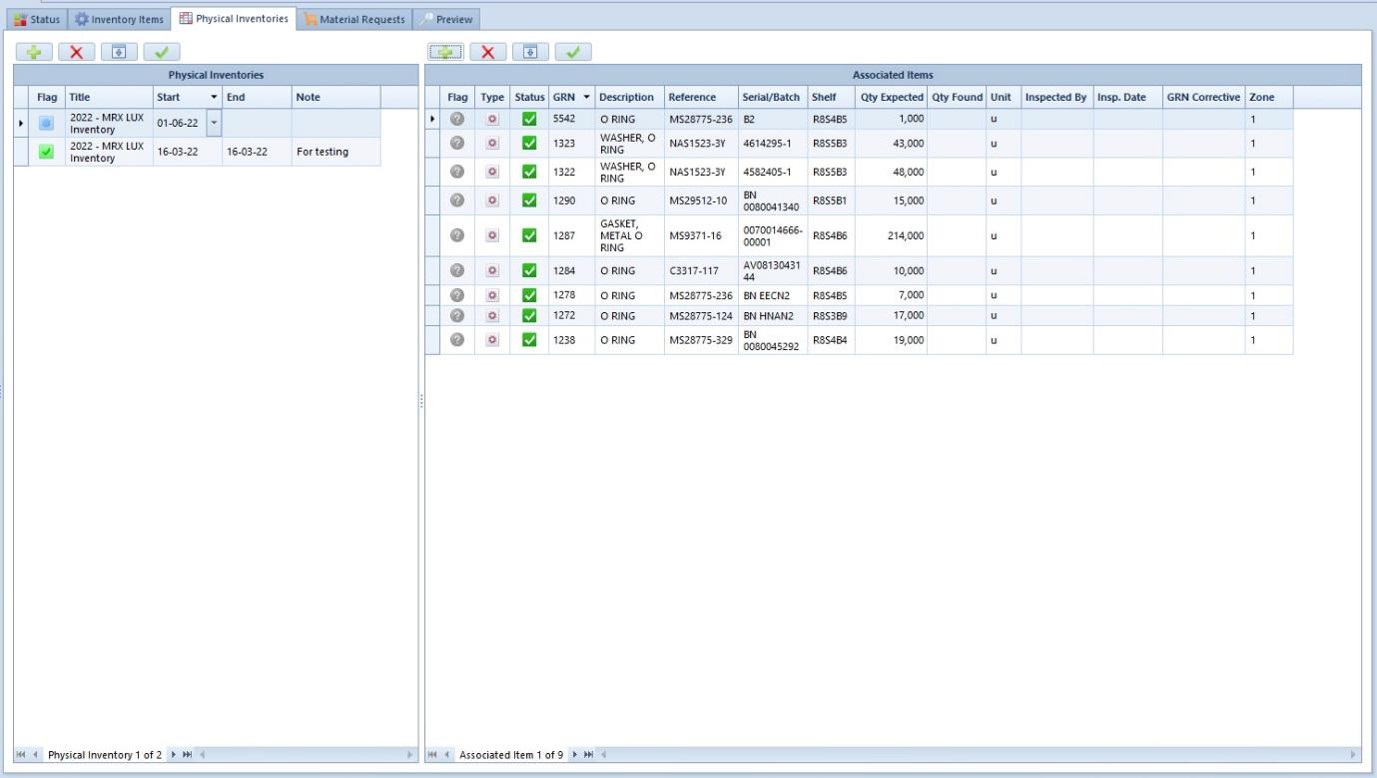
Task: Click Physical Inventories horizontal scrollbar track
Action: point(305,755)
